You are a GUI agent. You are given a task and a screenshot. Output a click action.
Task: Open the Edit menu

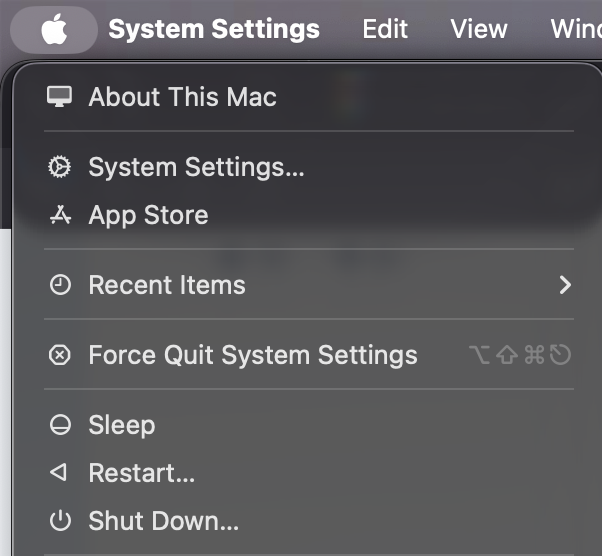pos(385,29)
